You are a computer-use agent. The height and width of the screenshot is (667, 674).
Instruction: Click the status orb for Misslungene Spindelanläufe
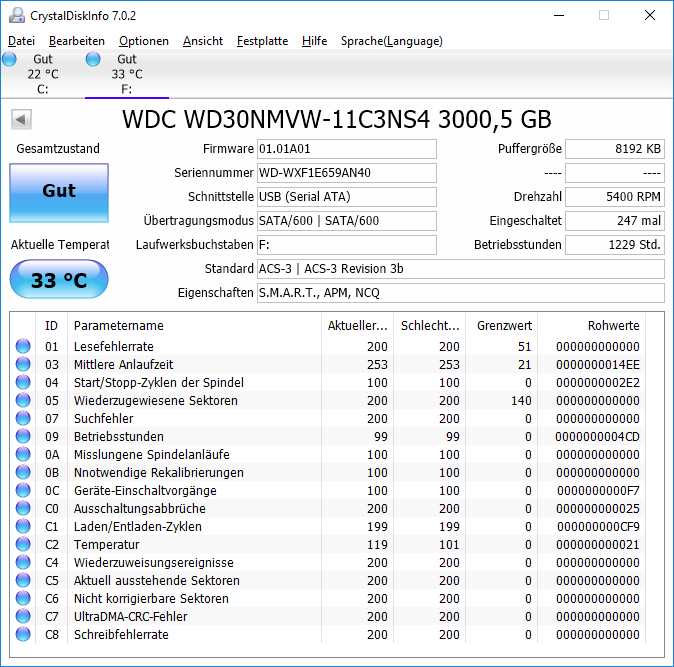click(23, 454)
